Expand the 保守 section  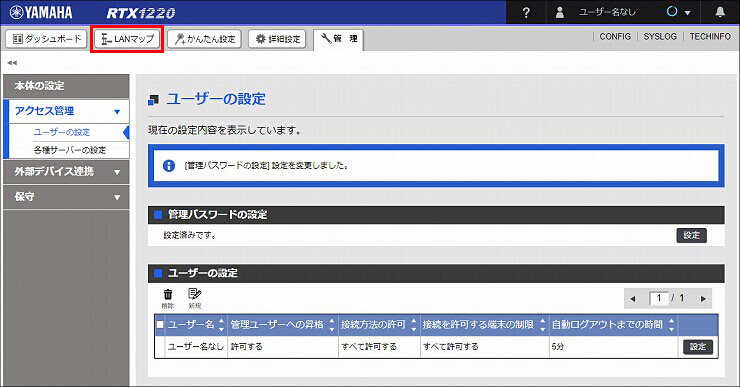tap(66, 197)
